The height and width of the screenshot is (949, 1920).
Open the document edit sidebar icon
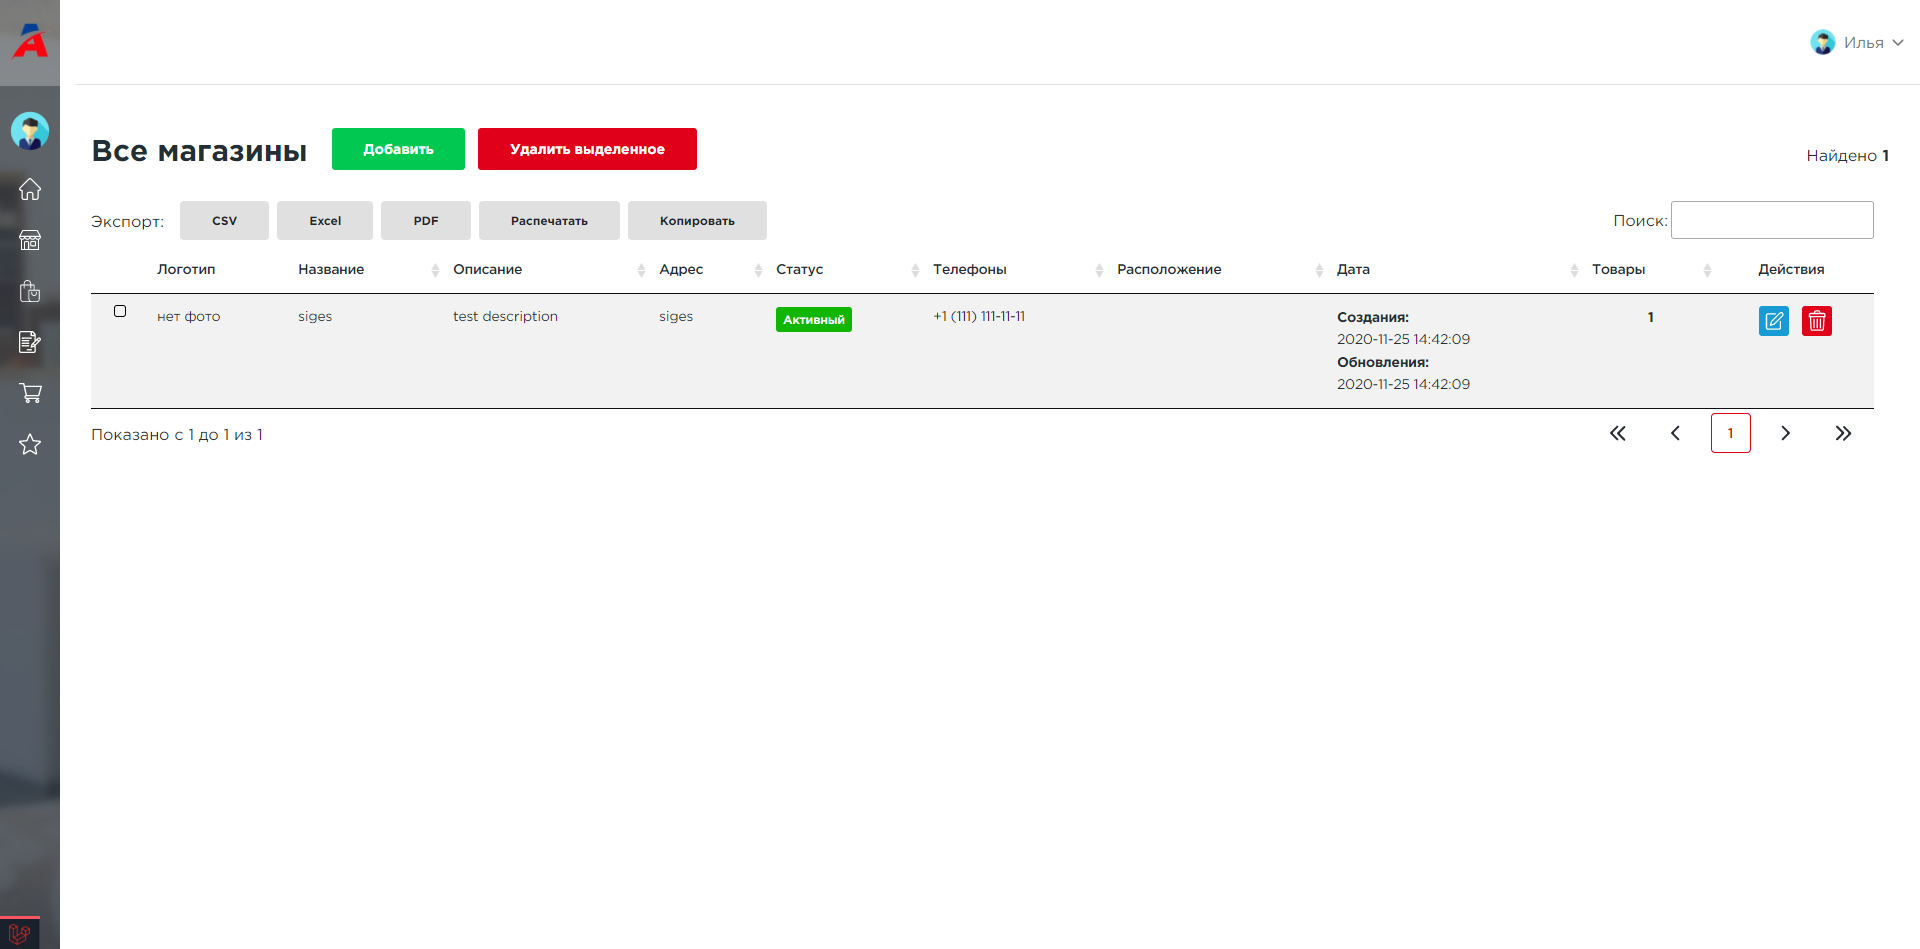[30, 342]
